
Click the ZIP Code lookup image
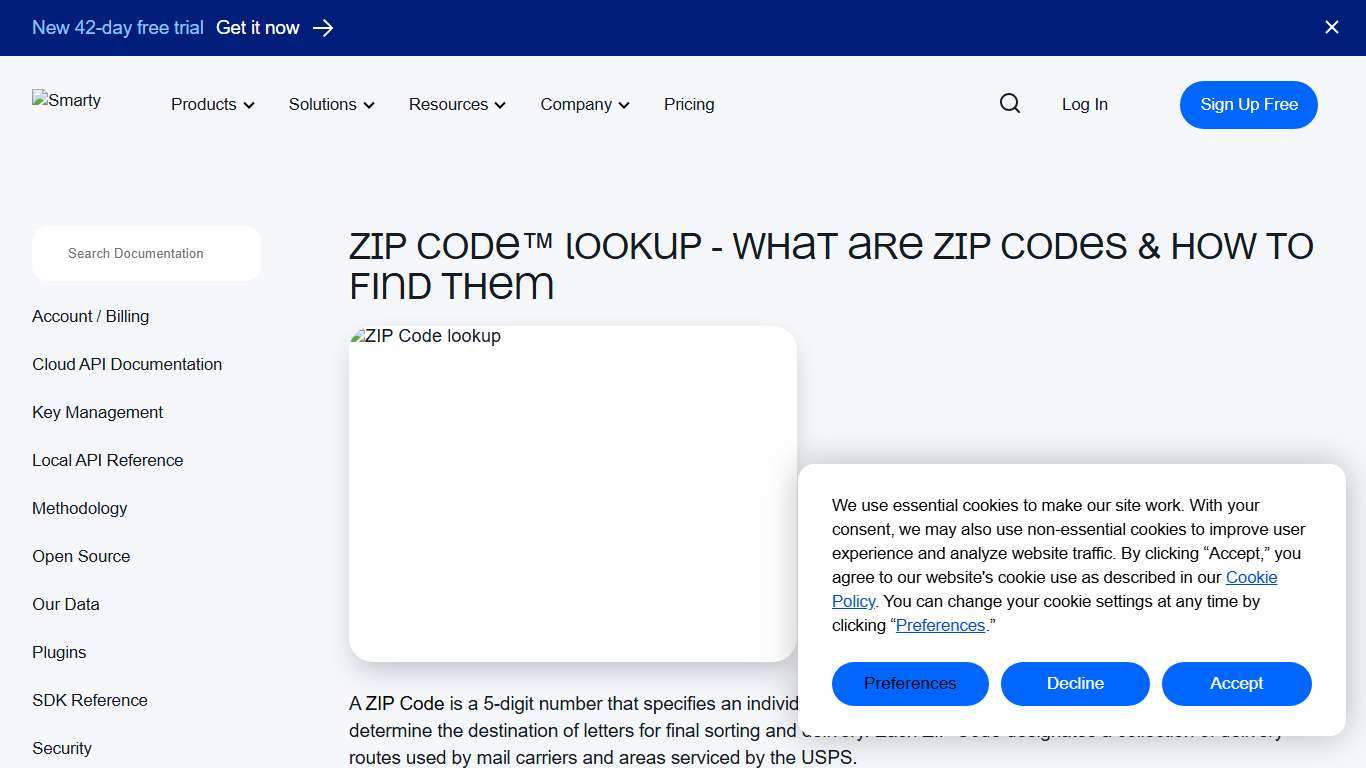(x=572, y=493)
